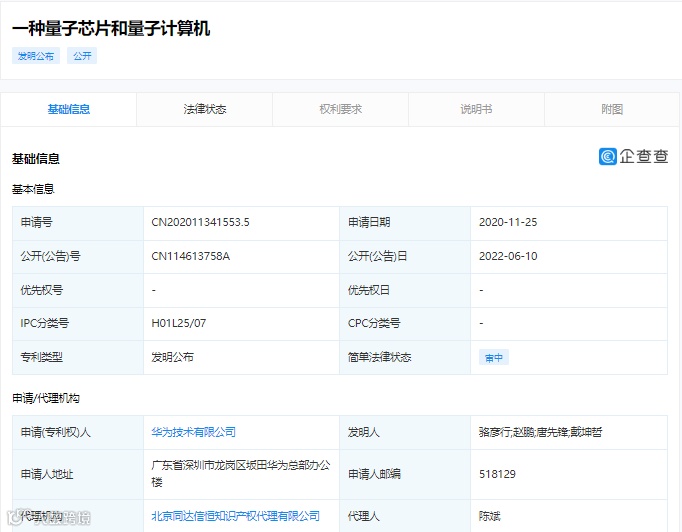Image resolution: width=682 pixels, height=532 pixels.
Task: Click the 申请(专利权)人 label cell
Action: [78, 432]
